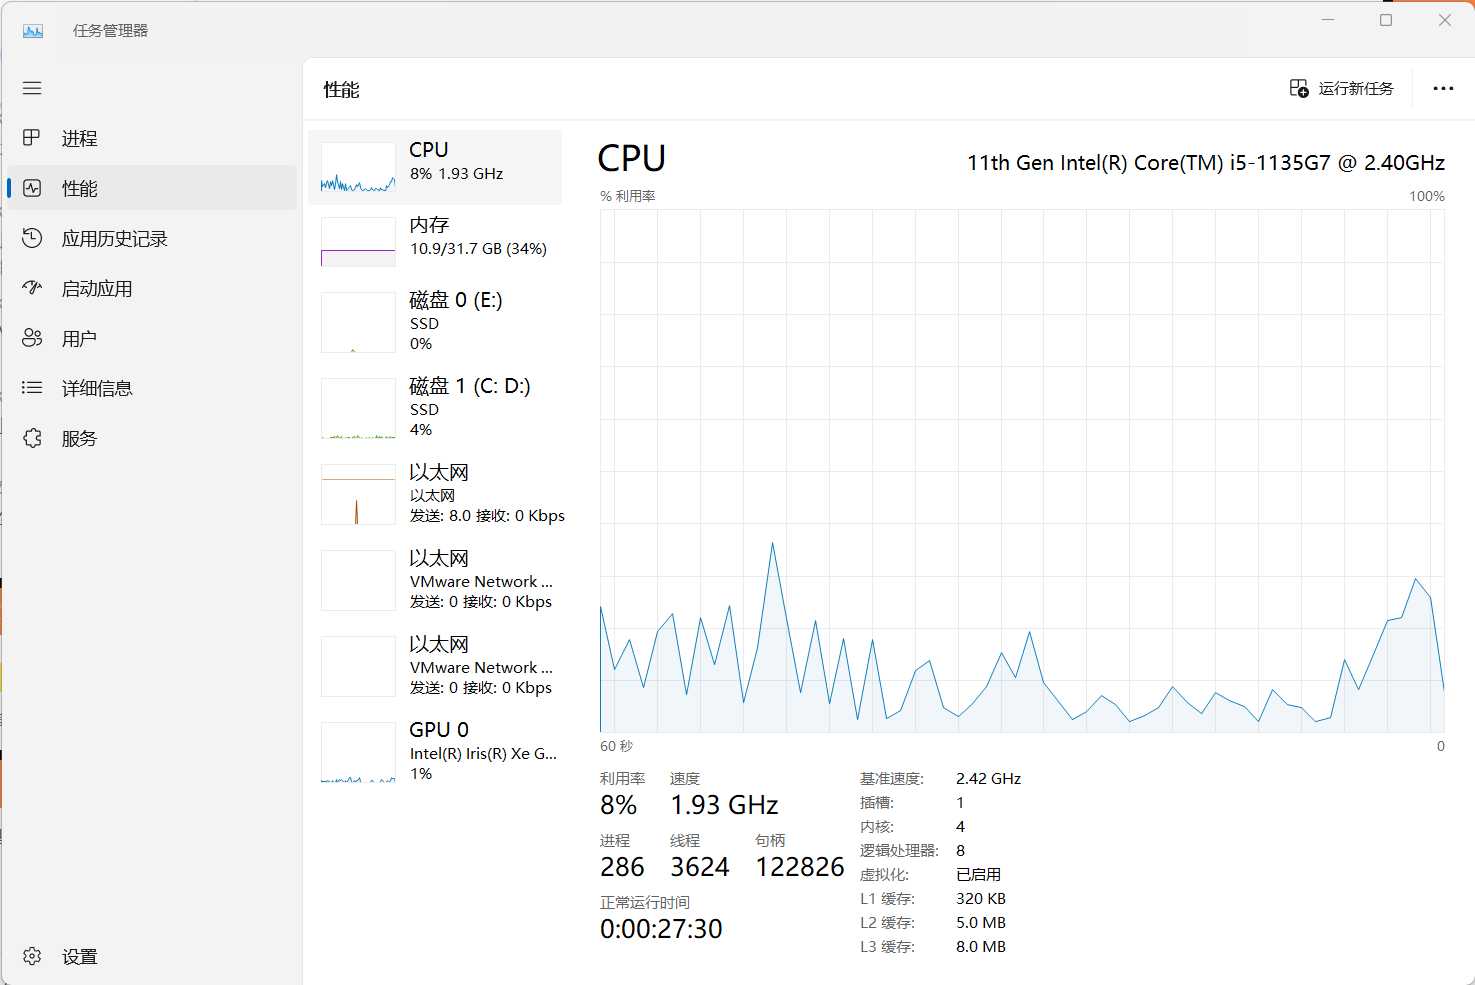Switch to 启动应用 tab label
The width and height of the screenshot is (1475, 985).
point(97,288)
